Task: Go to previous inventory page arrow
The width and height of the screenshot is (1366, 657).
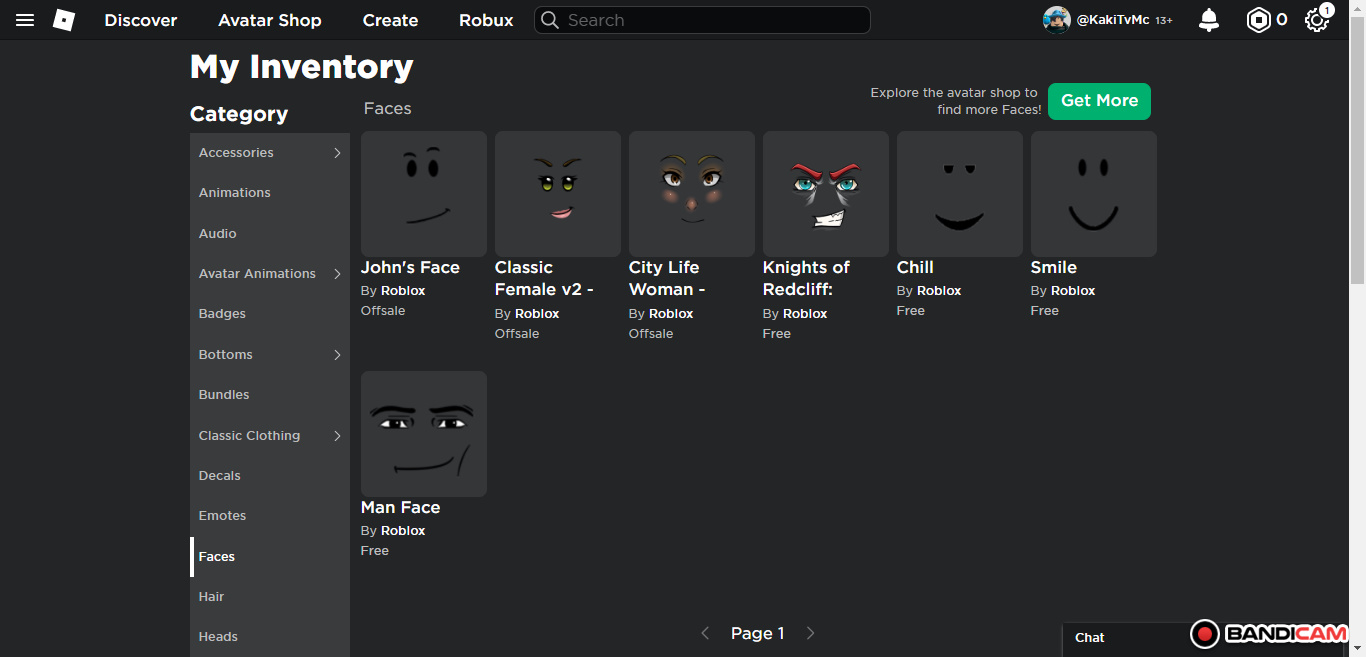Action: point(705,633)
